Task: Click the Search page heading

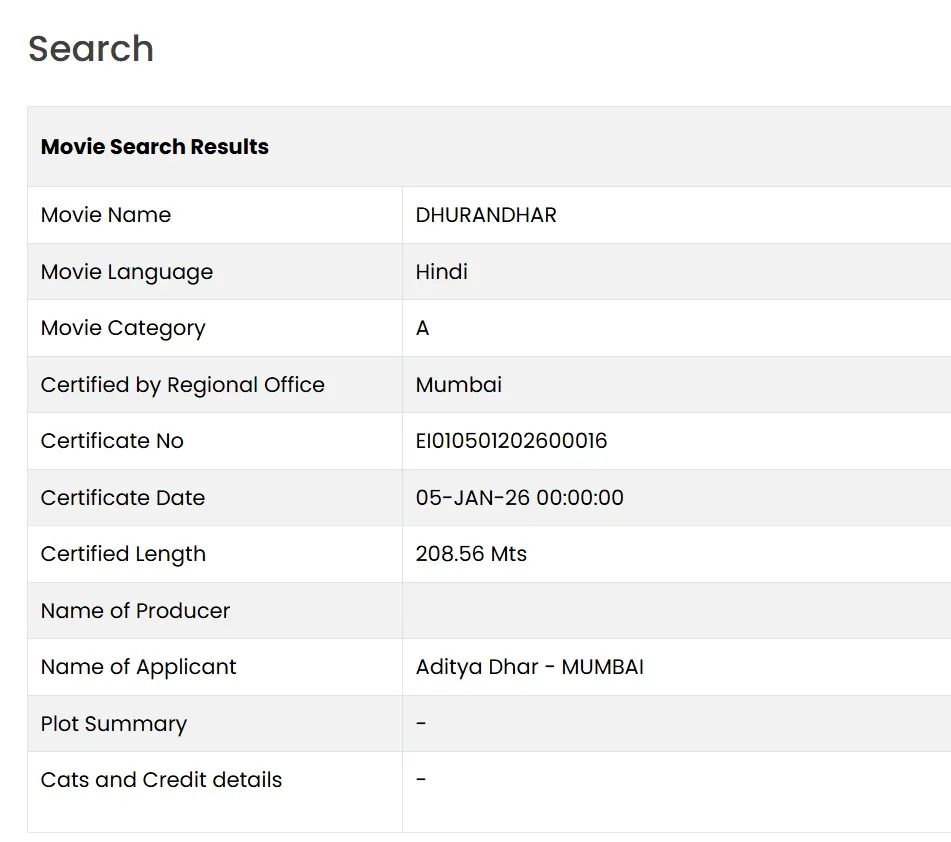Action: pyautogui.click(x=91, y=49)
